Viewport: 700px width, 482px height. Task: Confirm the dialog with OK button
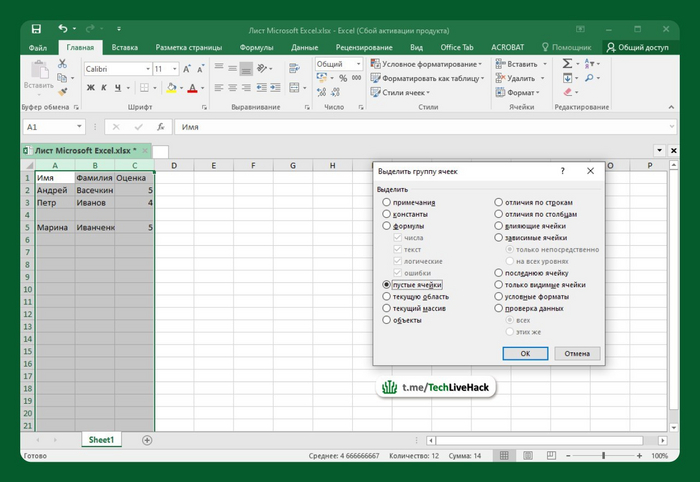point(525,353)
